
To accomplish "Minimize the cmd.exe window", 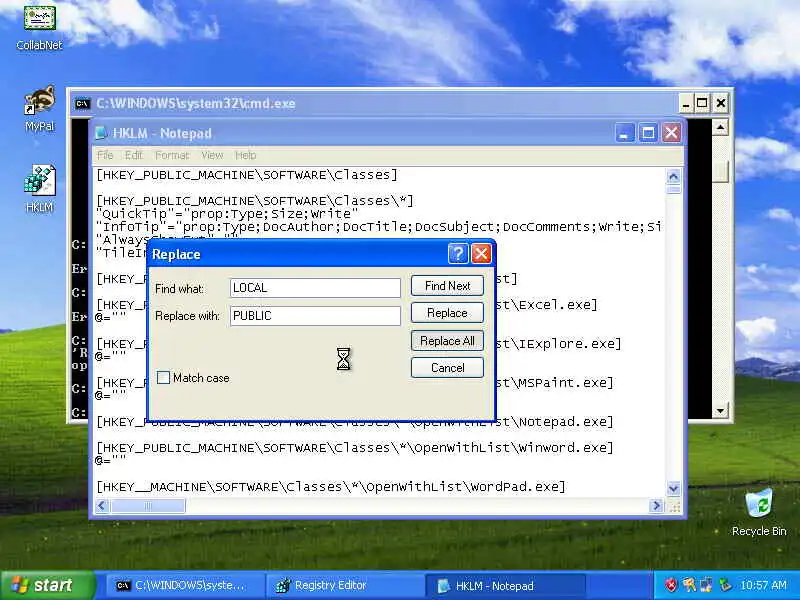I will [x=686, y=104].
